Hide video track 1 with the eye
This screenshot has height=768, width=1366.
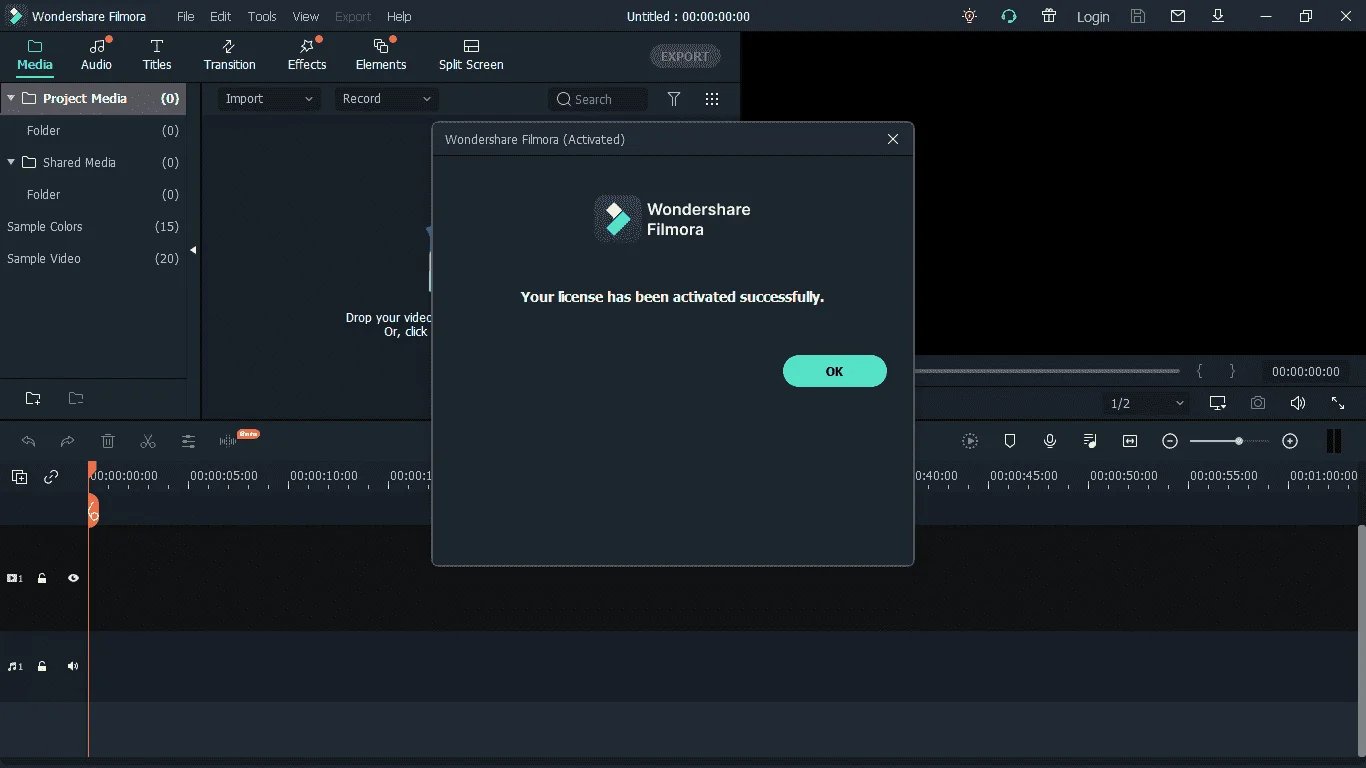(x=73, y=578)
